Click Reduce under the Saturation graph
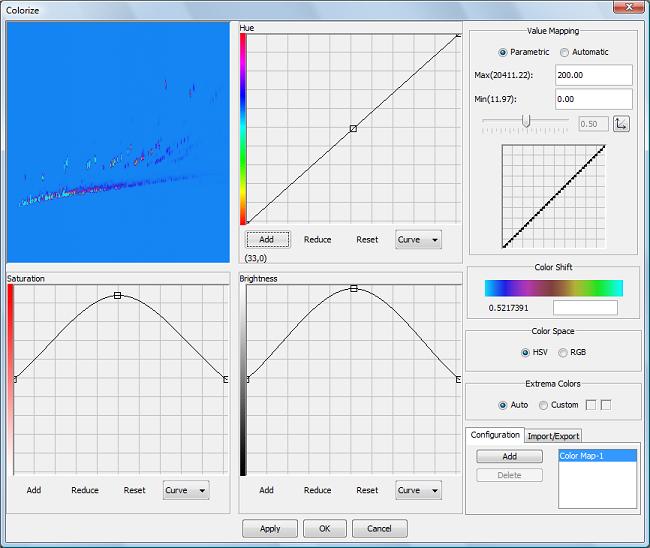The height and width of the screenshot is (548, 650). point(85,490)
